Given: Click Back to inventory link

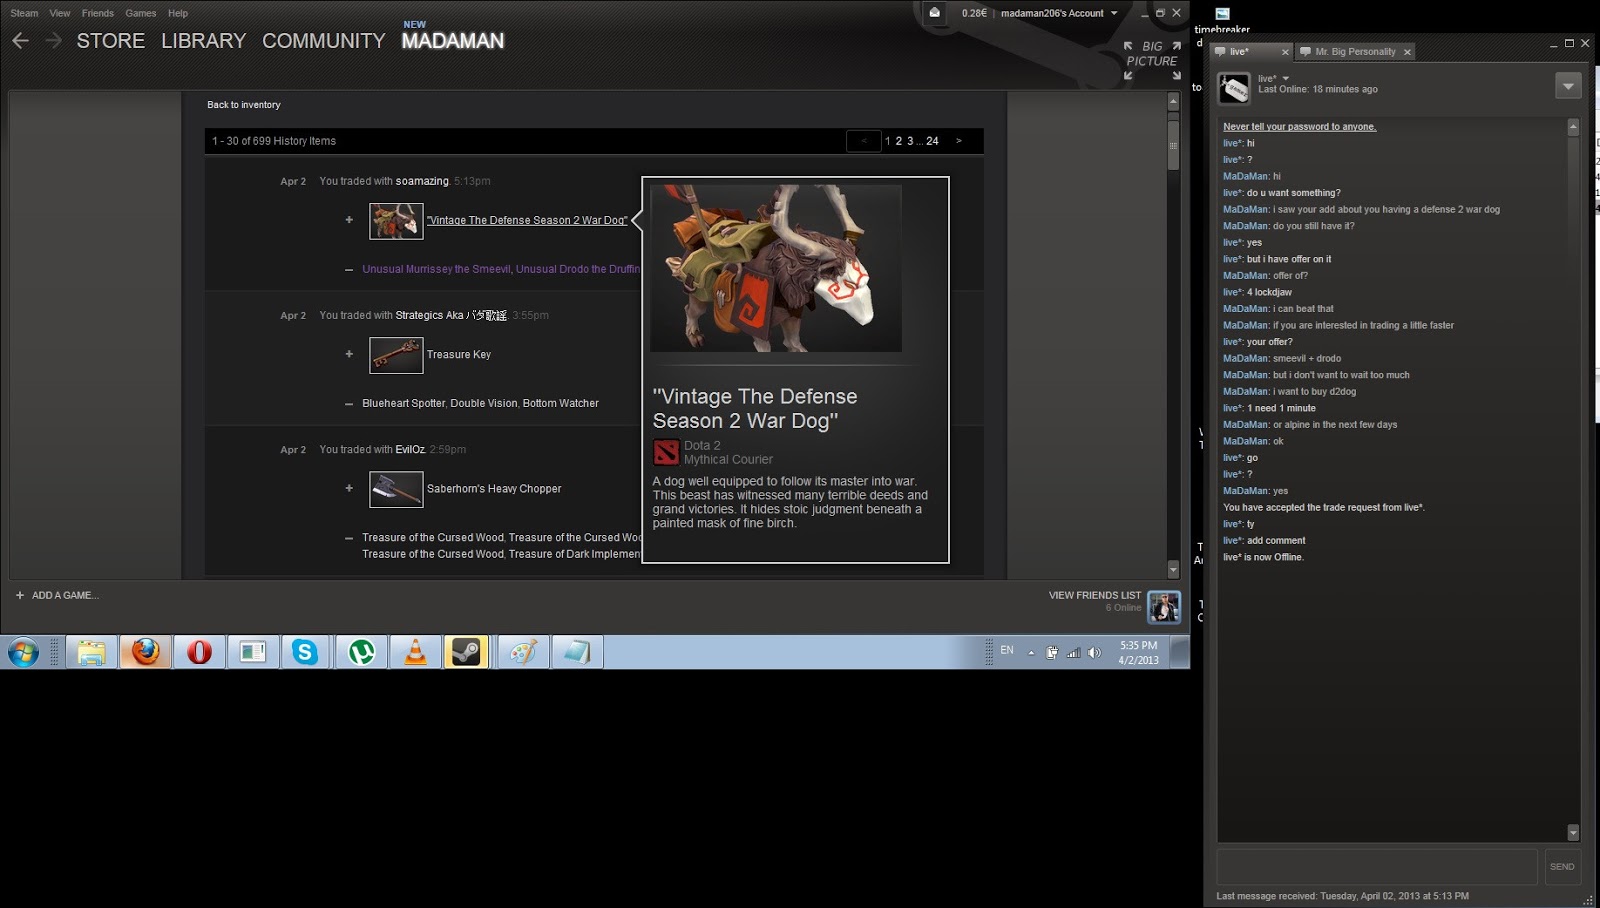Looking at the screenshot, I should tap(243, 105).
